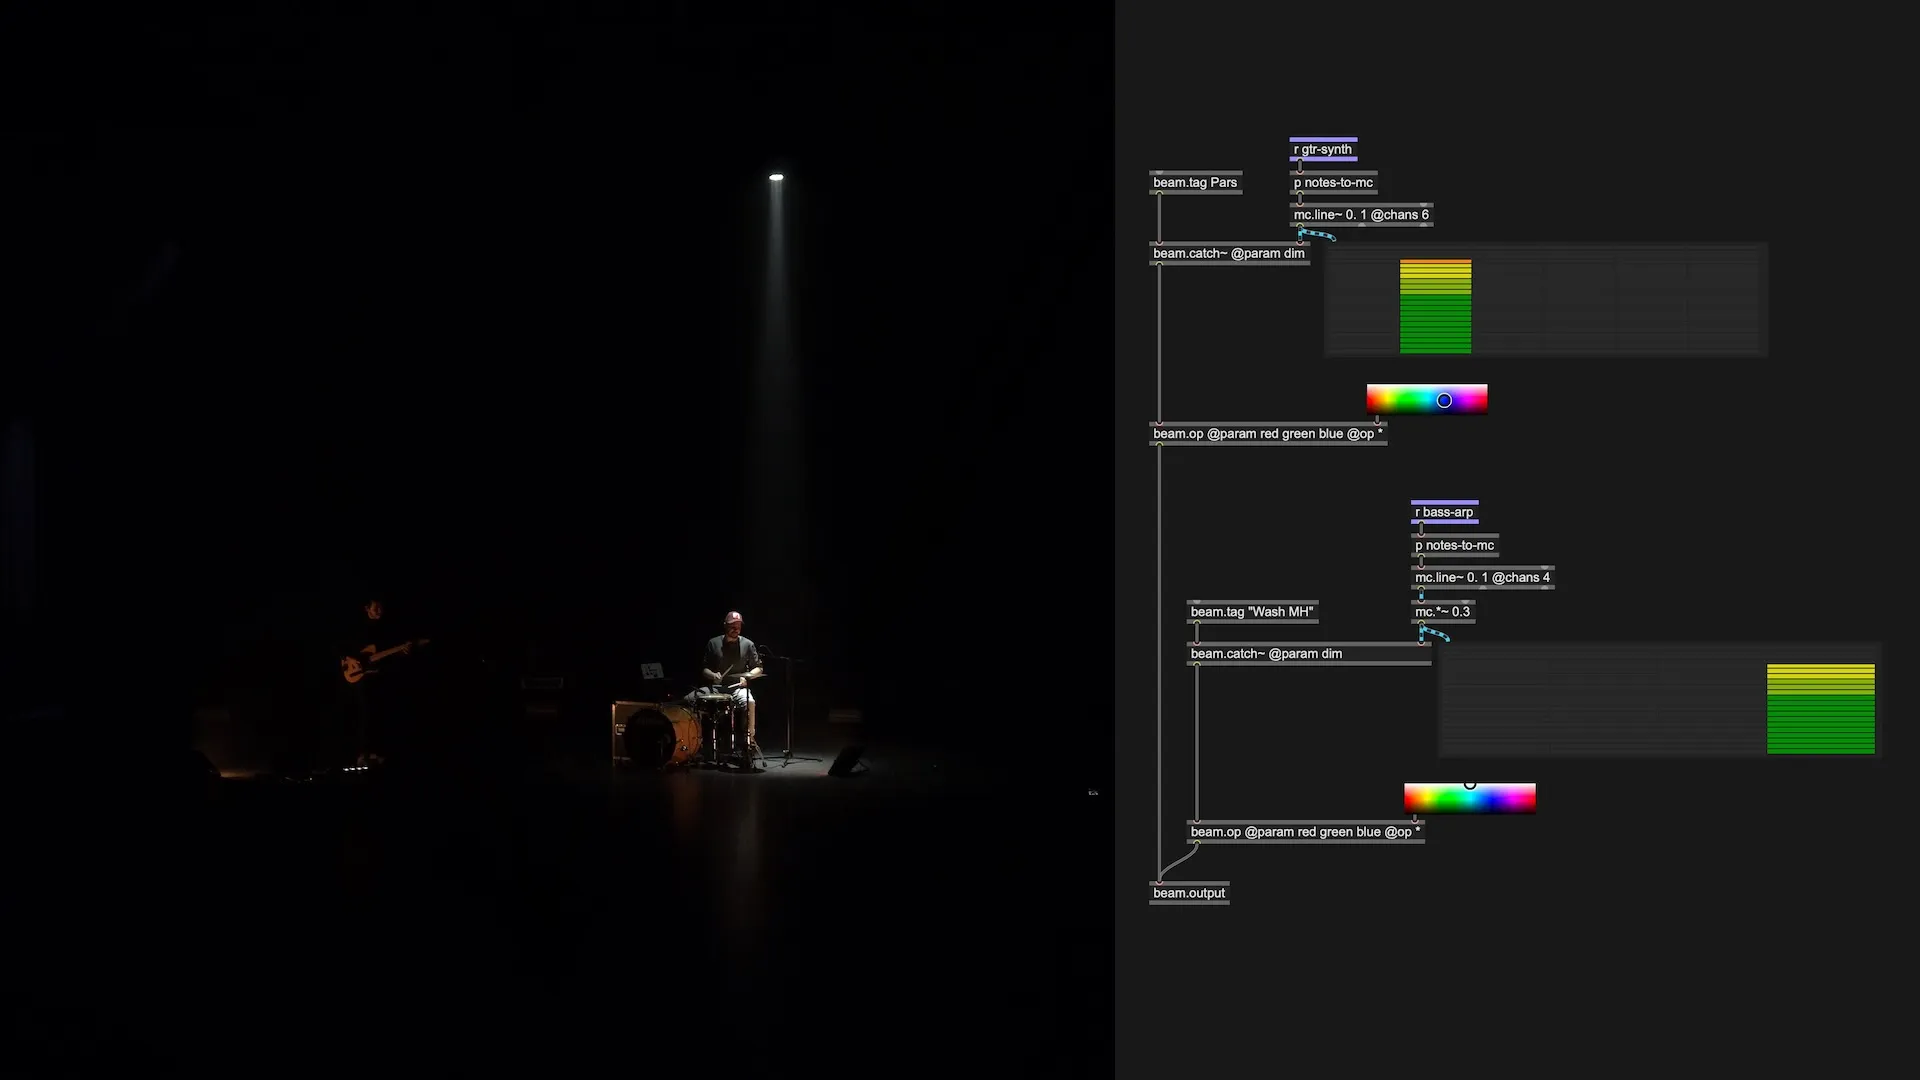Select the "r gtr-synth" receive object

coord(1322,150)
